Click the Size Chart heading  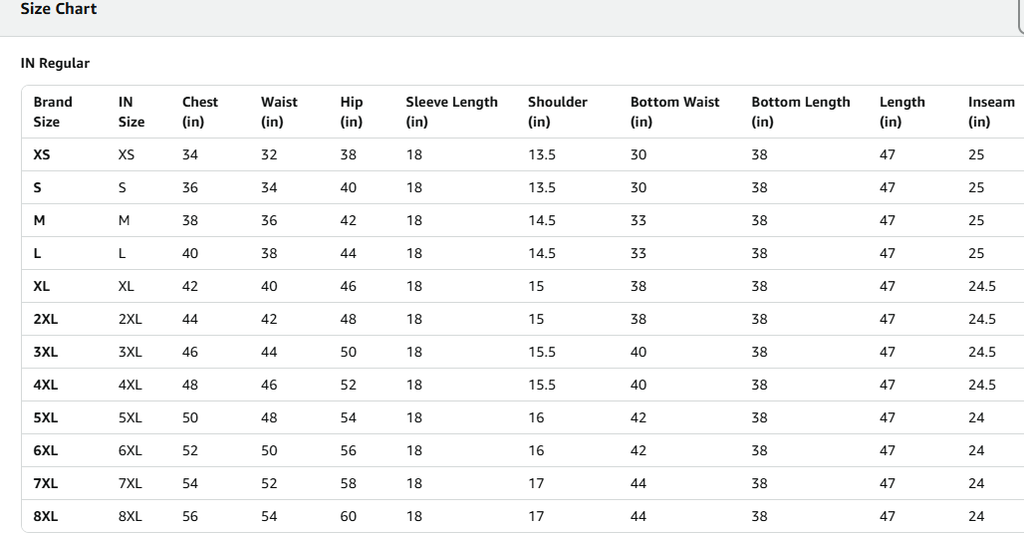click(x=59, y=9)
